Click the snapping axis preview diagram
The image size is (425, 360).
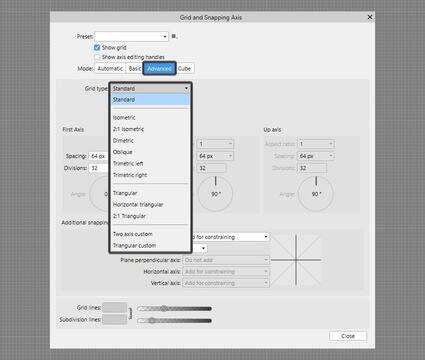click(296, 260)
